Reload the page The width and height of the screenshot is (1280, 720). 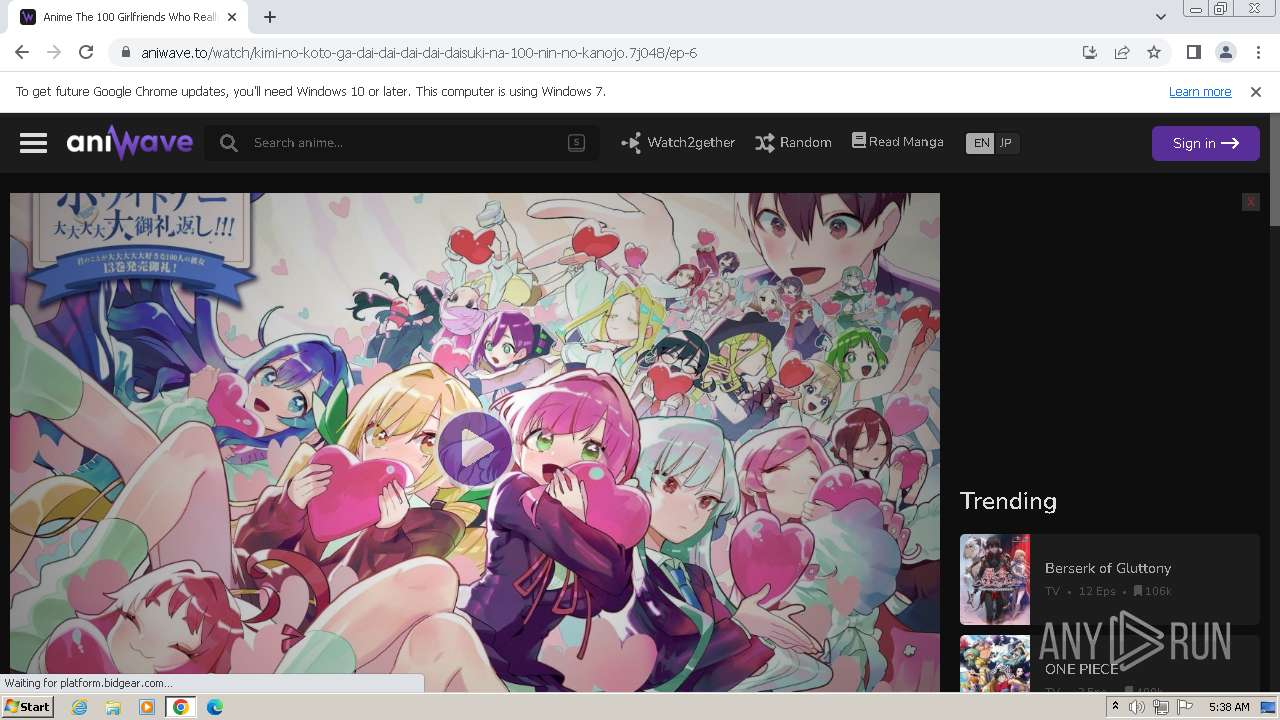86,52
